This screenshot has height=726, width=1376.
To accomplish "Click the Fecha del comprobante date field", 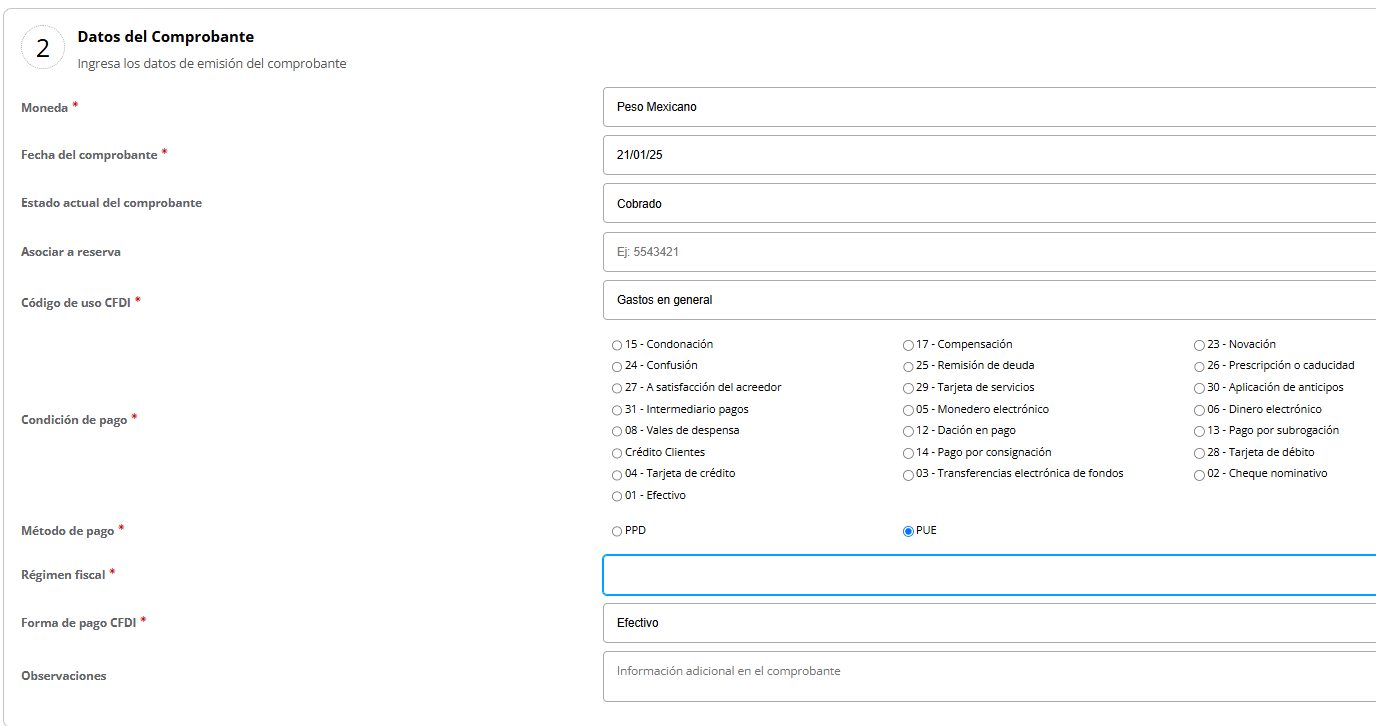I will pos(989,155).
